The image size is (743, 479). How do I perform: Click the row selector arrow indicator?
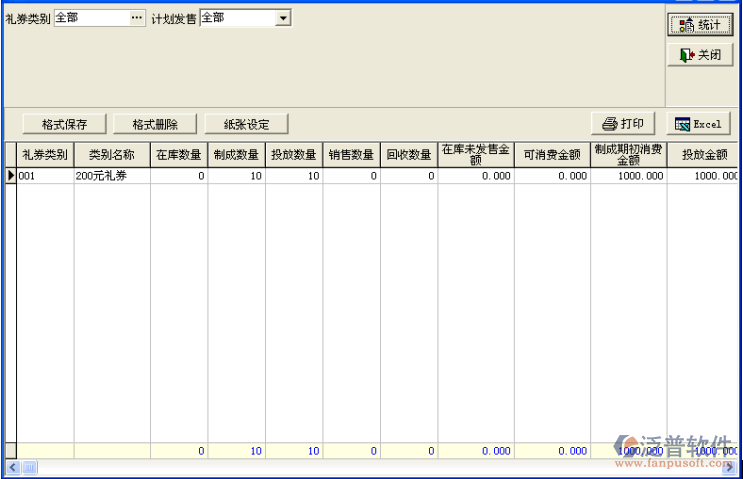(11, 176)
